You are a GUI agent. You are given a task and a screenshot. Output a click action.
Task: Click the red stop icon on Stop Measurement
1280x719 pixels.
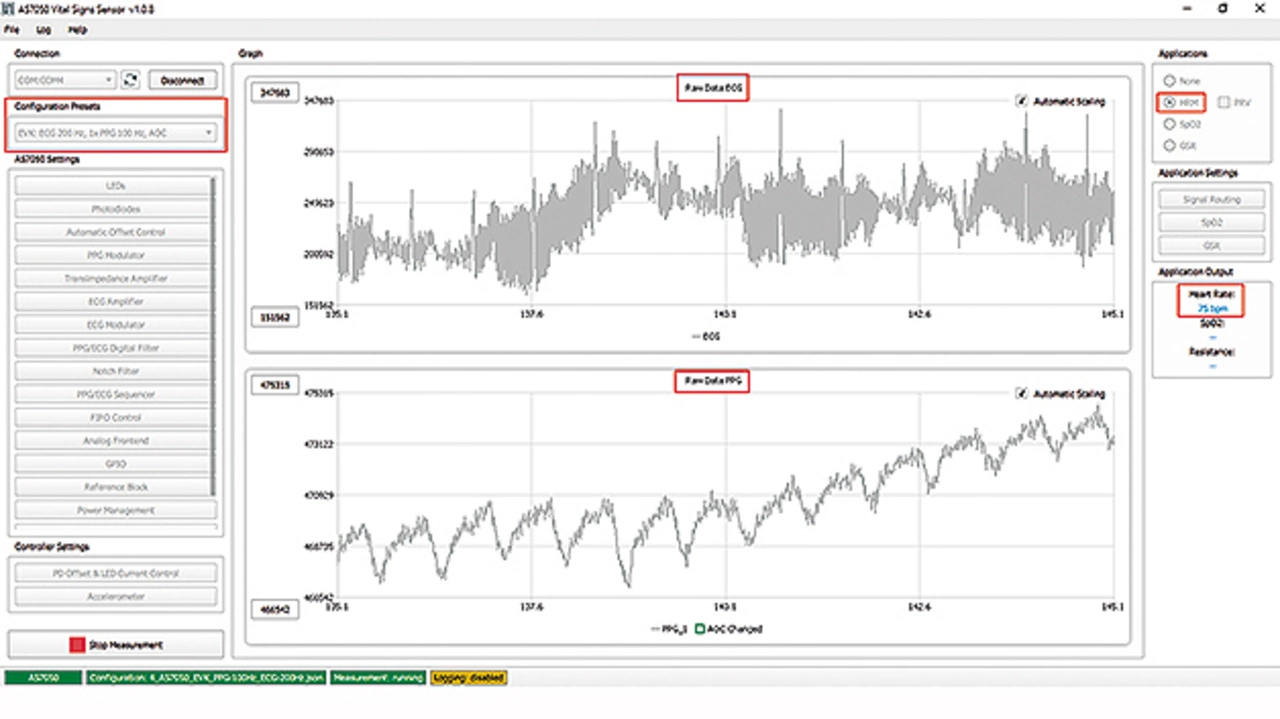pos(76,645)
